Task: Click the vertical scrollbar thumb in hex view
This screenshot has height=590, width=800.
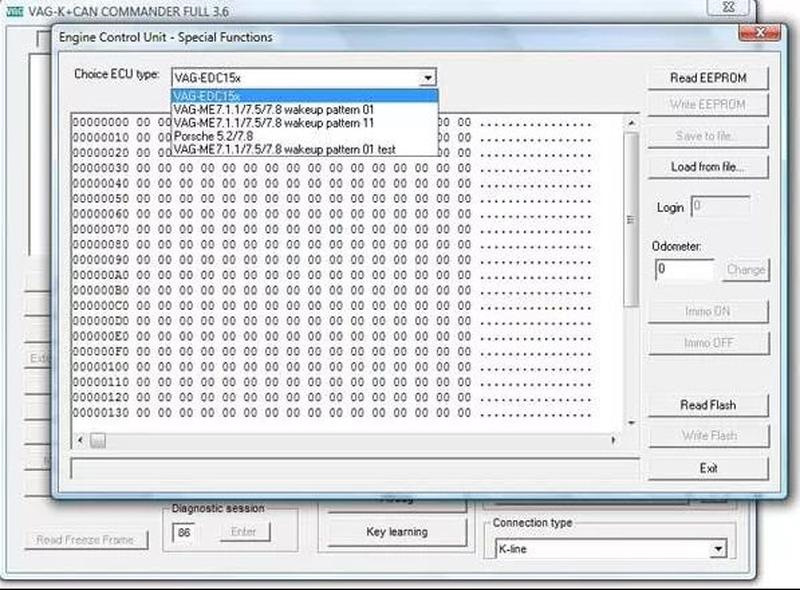Action: (631, 219)
